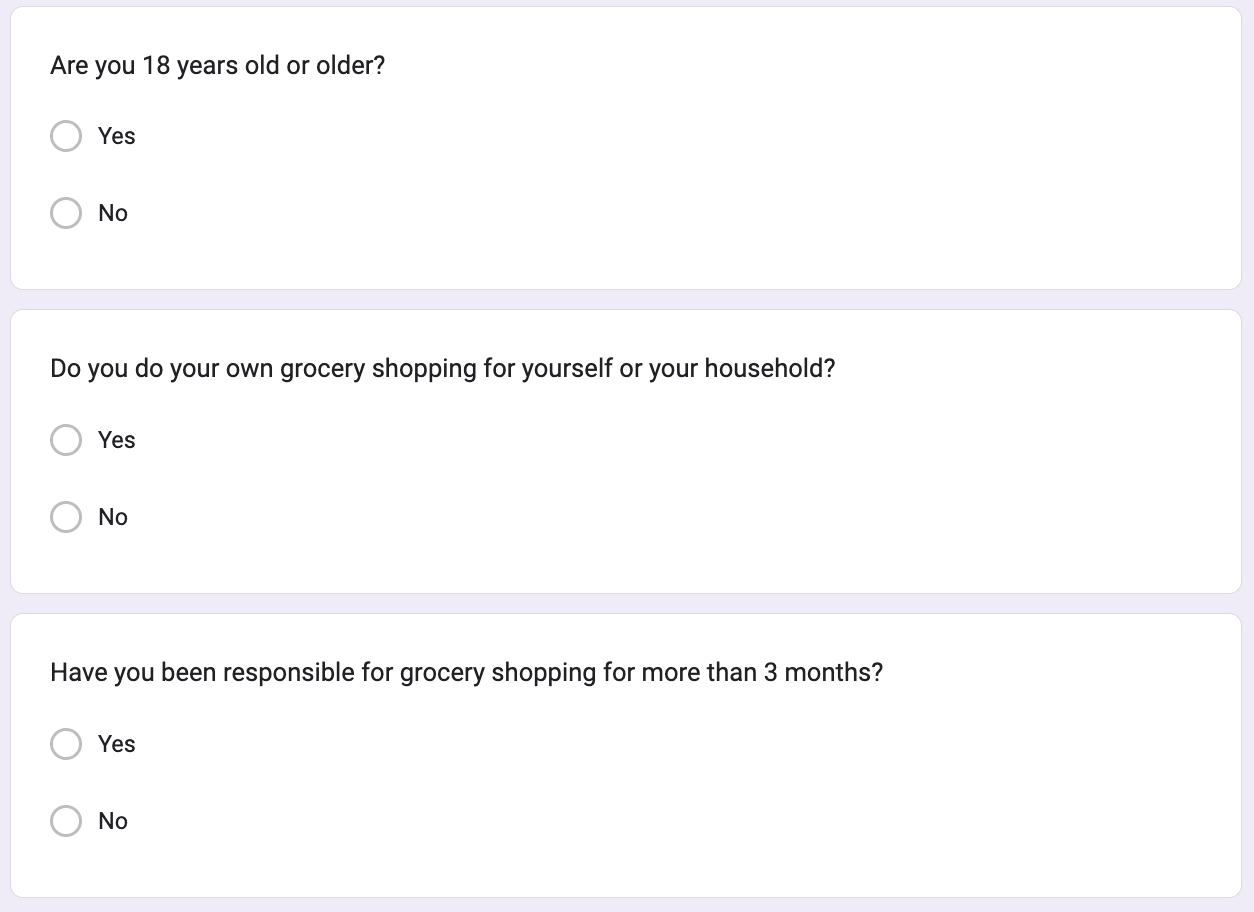Click purple gap between age and grocery cards

click(626, 300)
